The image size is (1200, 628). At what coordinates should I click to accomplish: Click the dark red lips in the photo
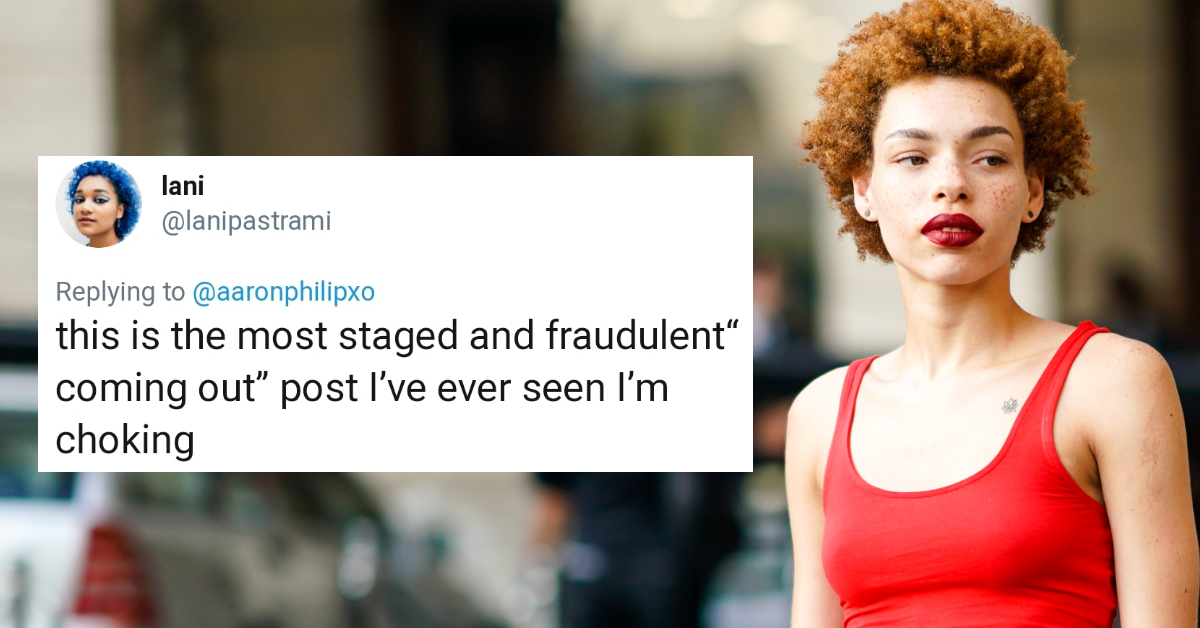(x=951, y=229)
